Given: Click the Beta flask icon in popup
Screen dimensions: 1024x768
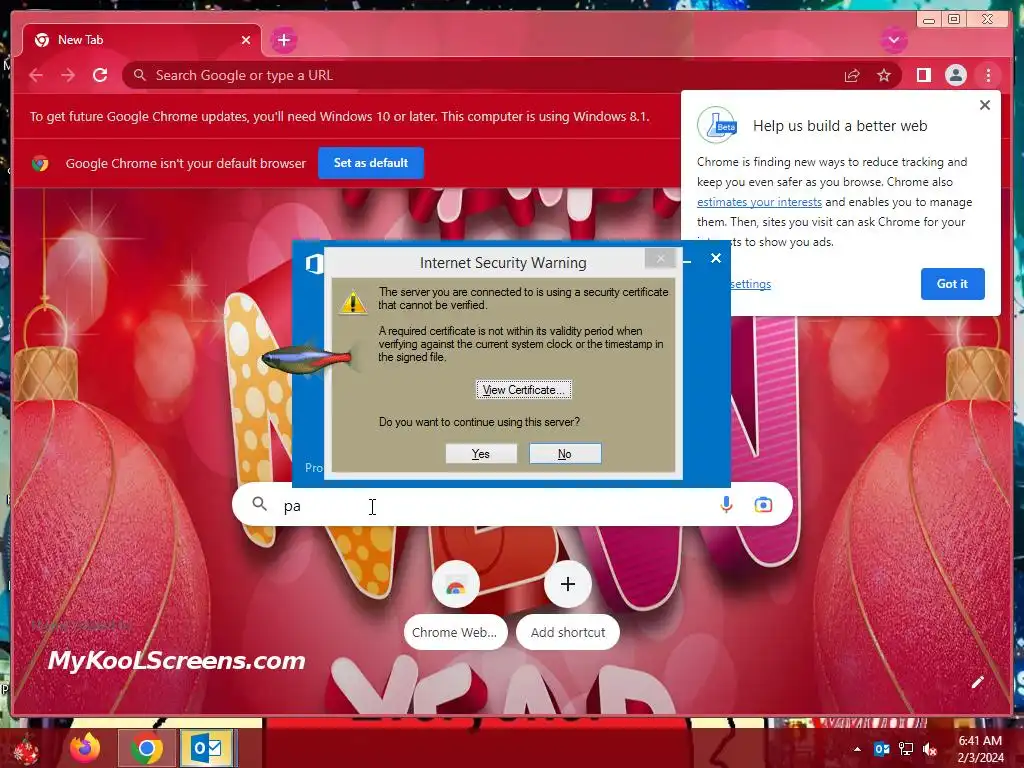Looking at the screenshot, I should coord(717,125).
